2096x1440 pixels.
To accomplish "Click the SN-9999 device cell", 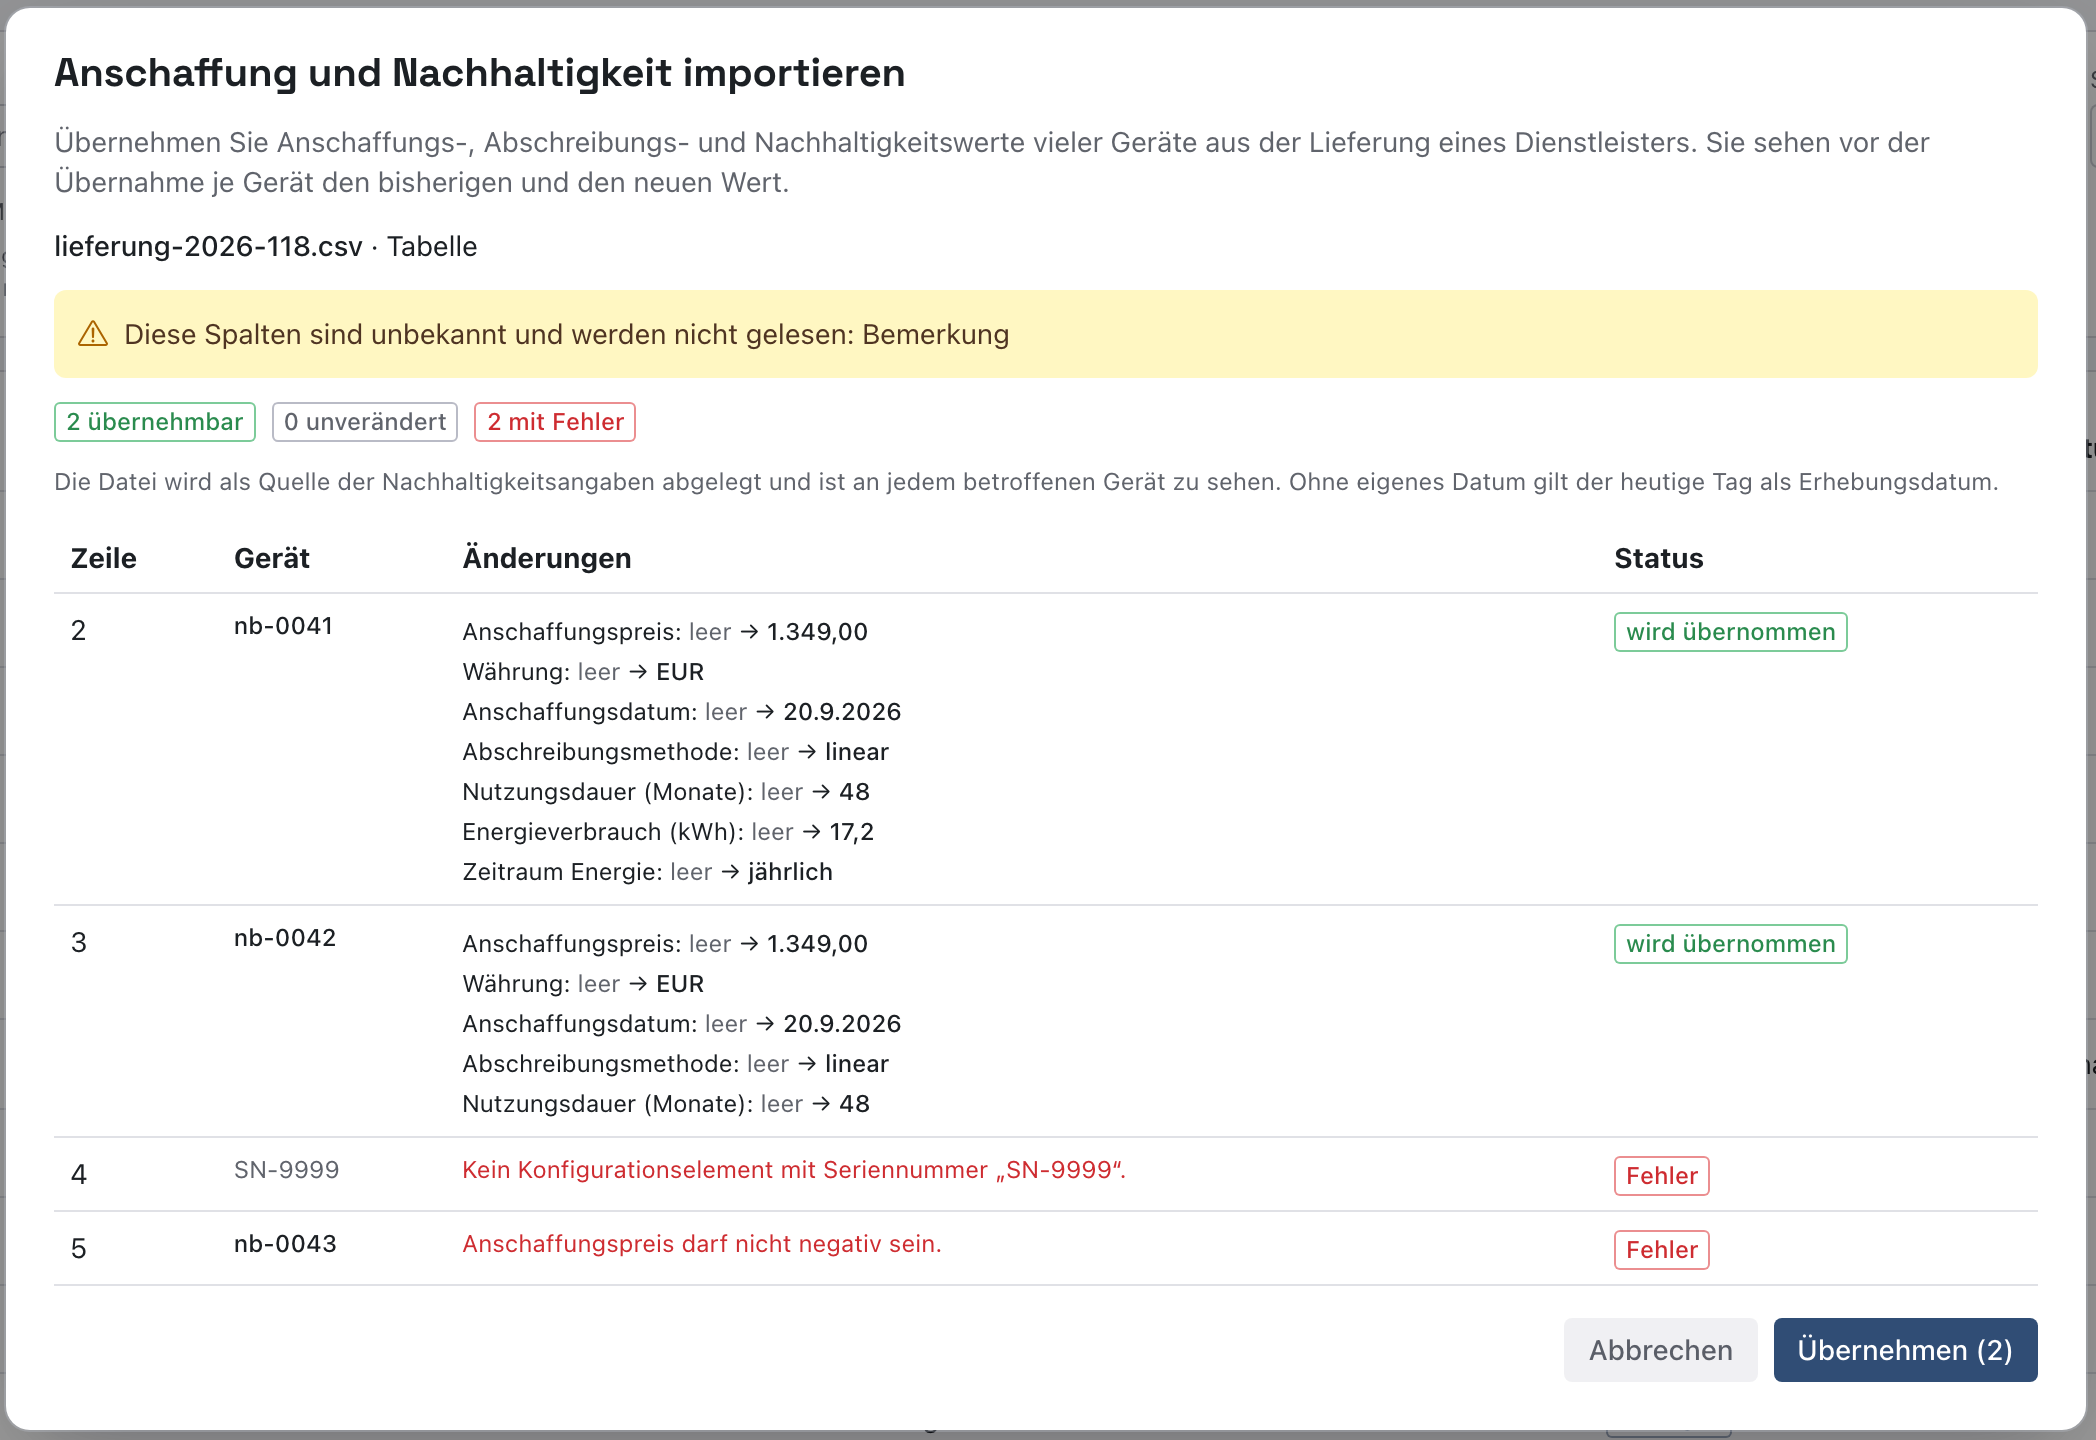I will pos(286,1170).
